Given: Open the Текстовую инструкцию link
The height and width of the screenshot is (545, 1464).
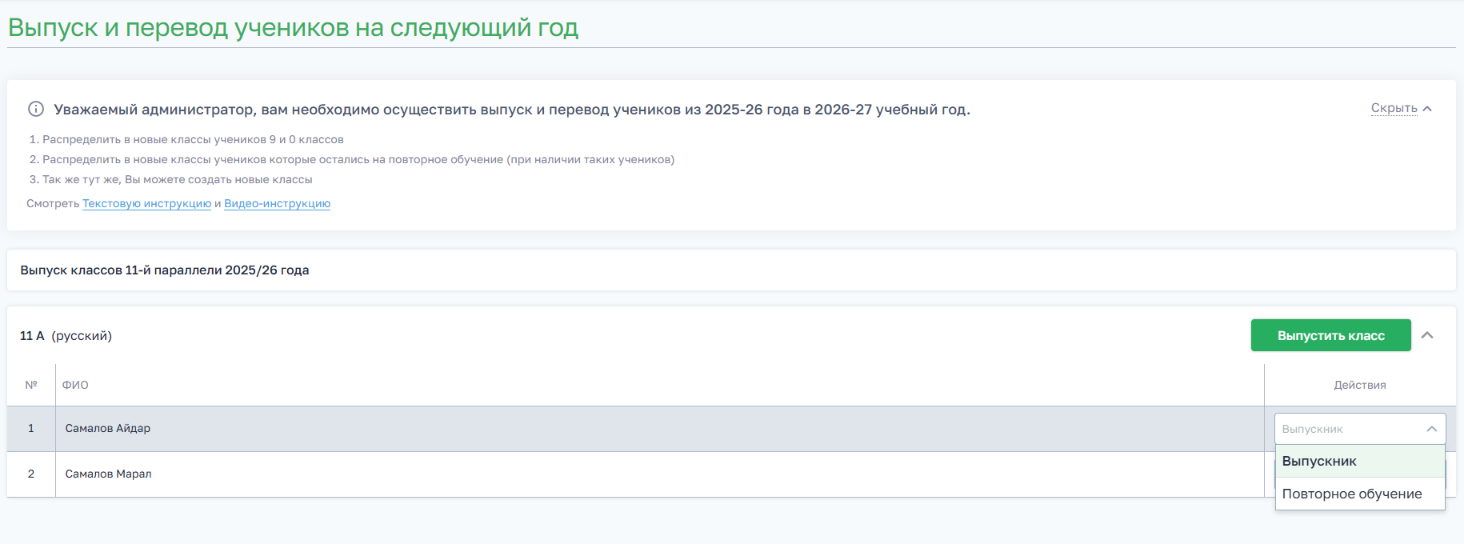Looking at the screenshot, I should coord(147,203).
